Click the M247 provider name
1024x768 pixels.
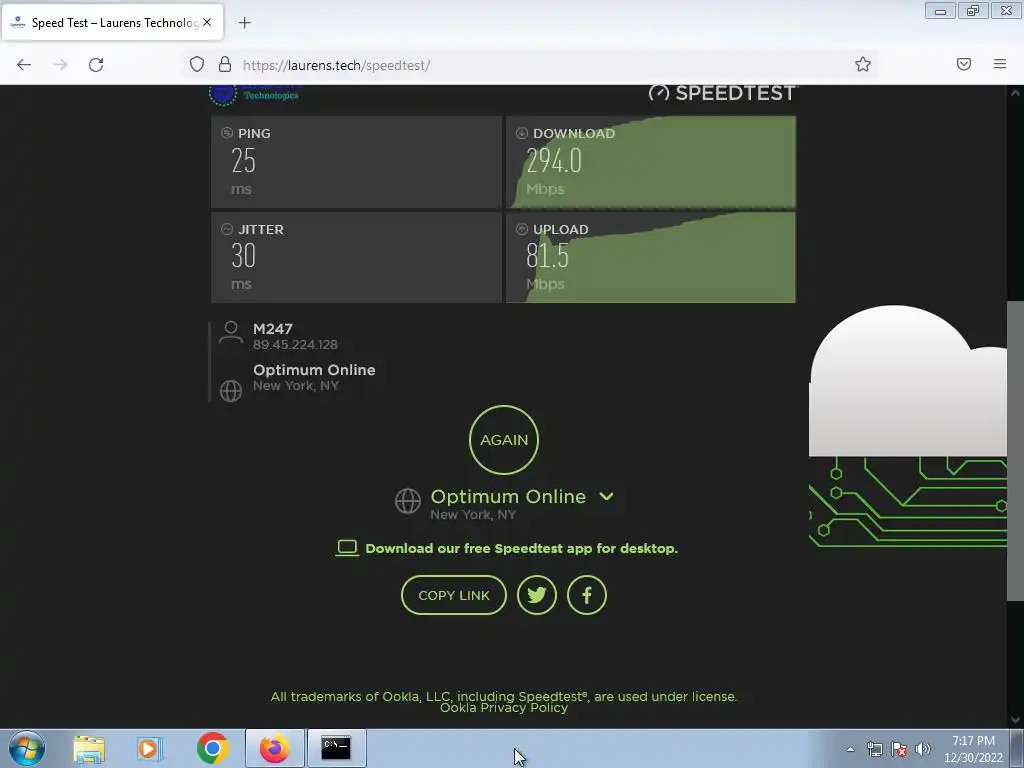click(x=272, y=328)
